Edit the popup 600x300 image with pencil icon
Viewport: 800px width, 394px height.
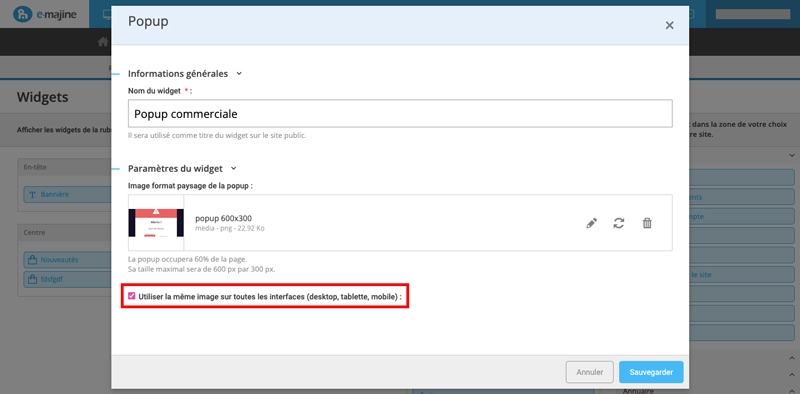591,223
